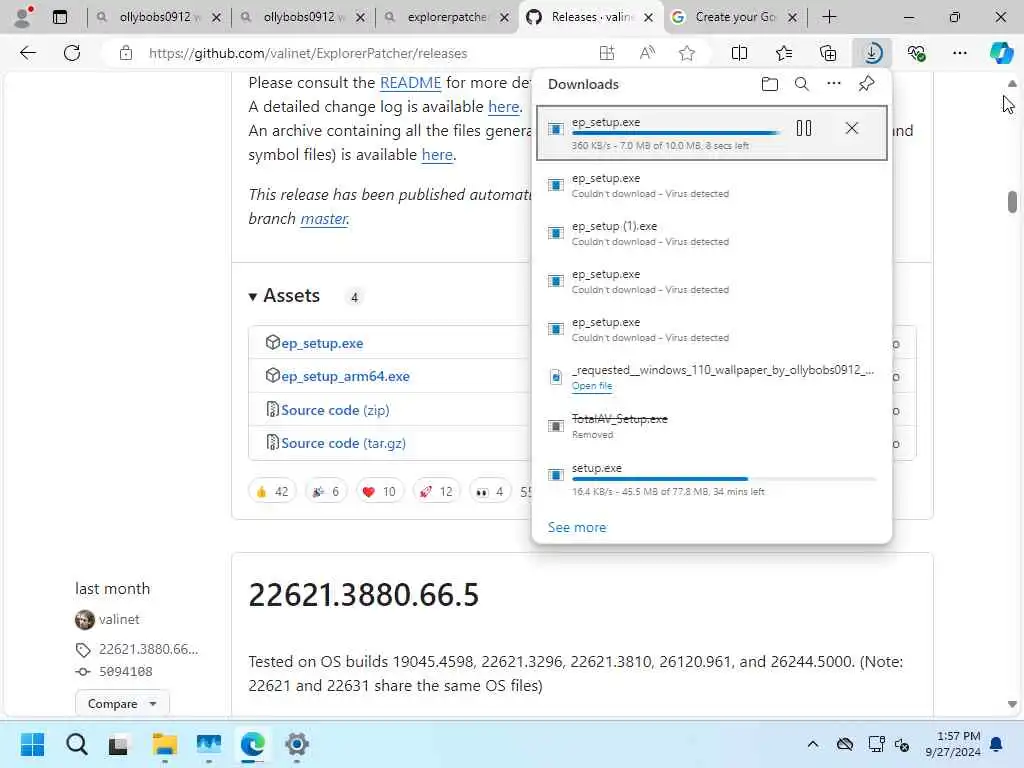This screenshot has width=1024, height=768.
Task: Pause the ep_setup.exe download
Action: point(804,128)
